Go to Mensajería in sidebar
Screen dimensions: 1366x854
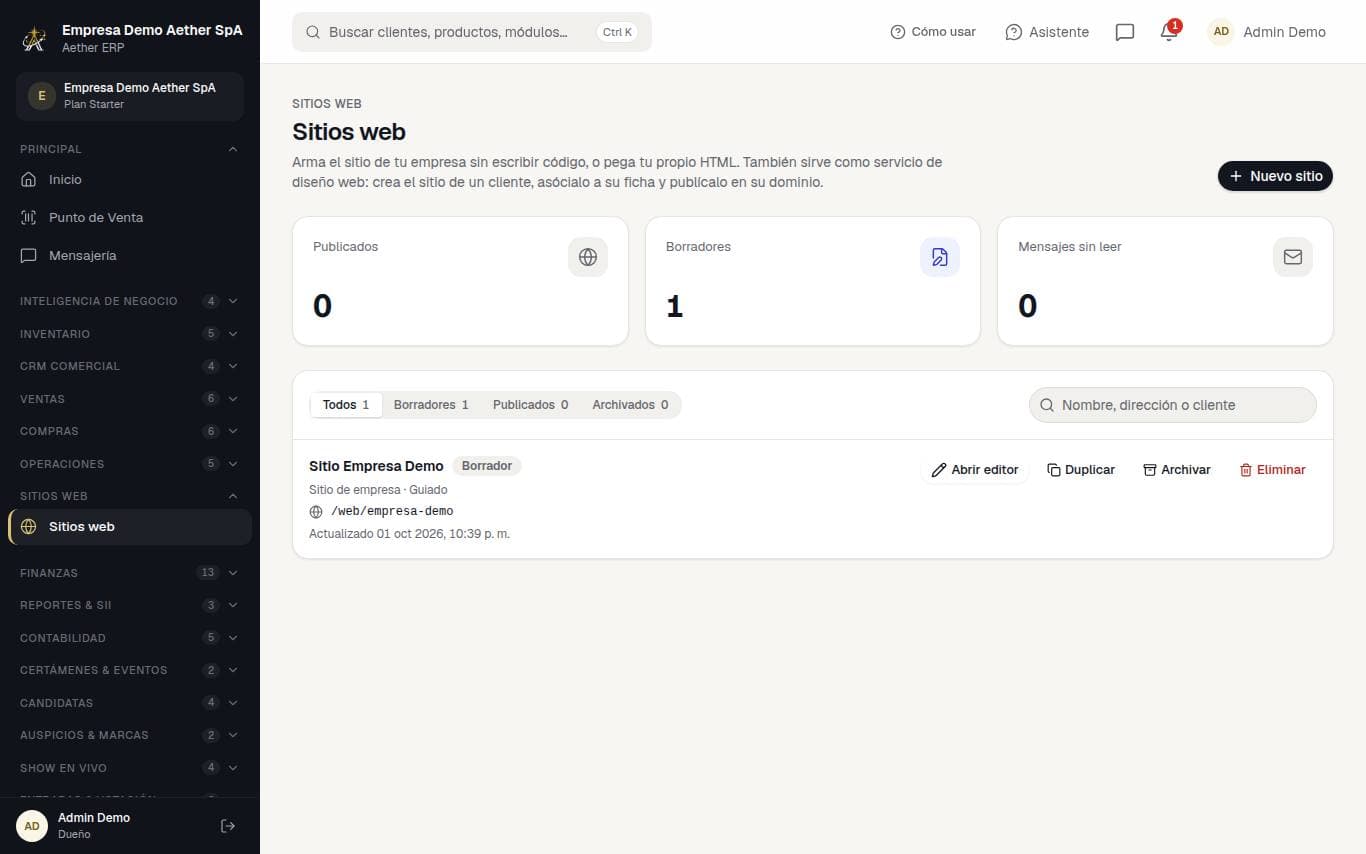tap(130, 256)
